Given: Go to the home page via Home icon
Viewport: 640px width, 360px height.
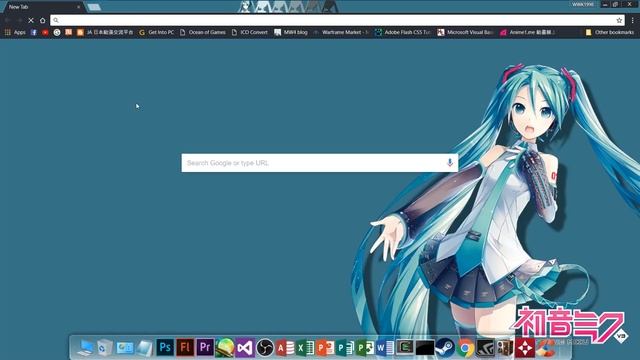Looking at the screenshot, I should click(x=42, y=20).
